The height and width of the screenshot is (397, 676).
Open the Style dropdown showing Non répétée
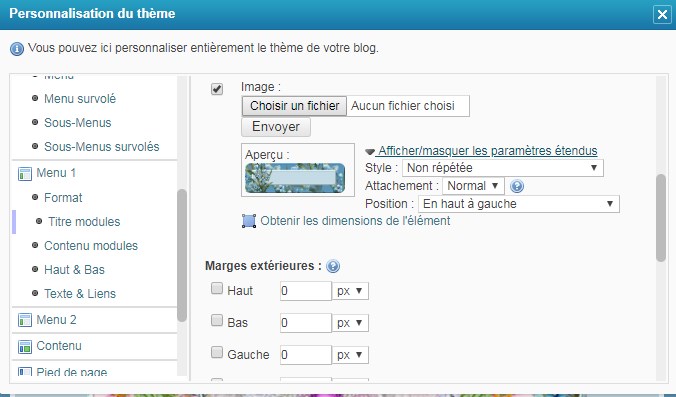[503, 168]
